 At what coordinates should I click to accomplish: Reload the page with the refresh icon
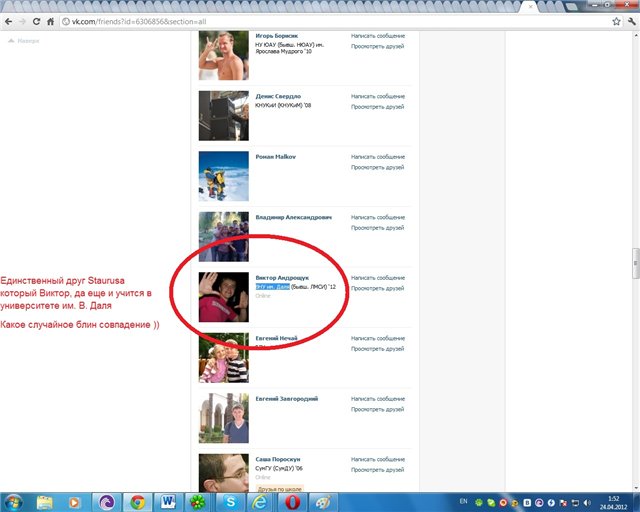point(36,22)
